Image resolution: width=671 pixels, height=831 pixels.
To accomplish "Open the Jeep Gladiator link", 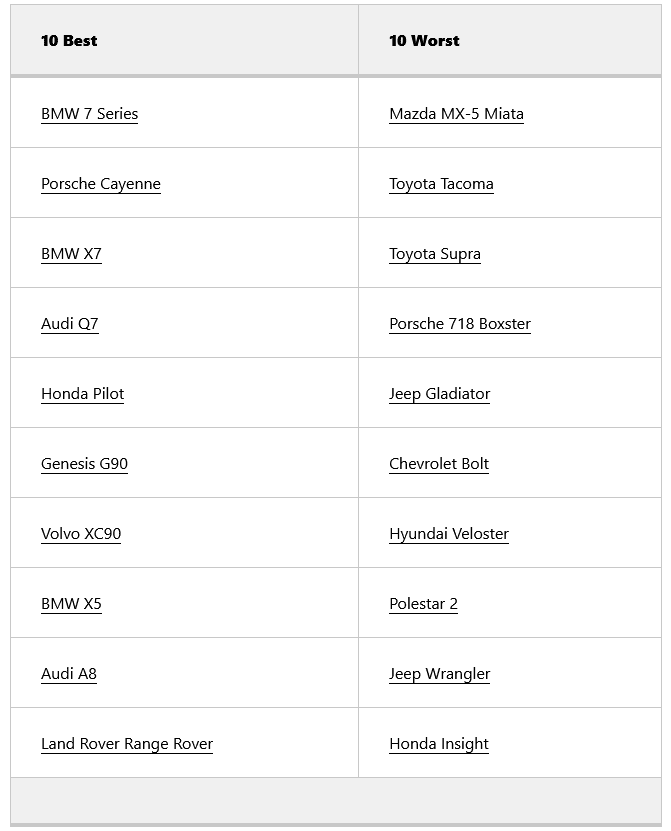I will [x=439, y=394].
